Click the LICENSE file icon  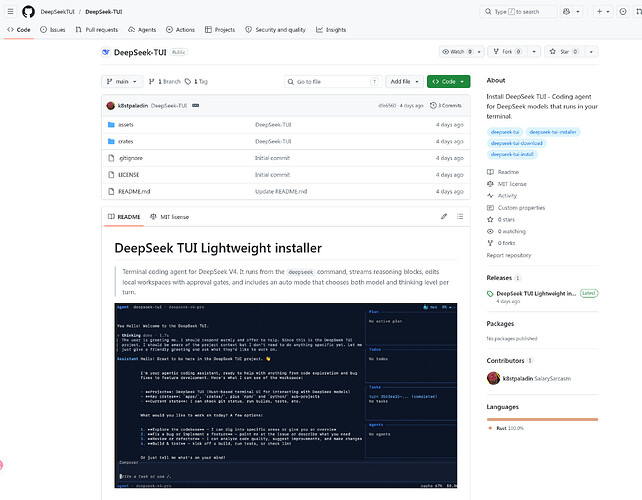click(x=111, y=174)
